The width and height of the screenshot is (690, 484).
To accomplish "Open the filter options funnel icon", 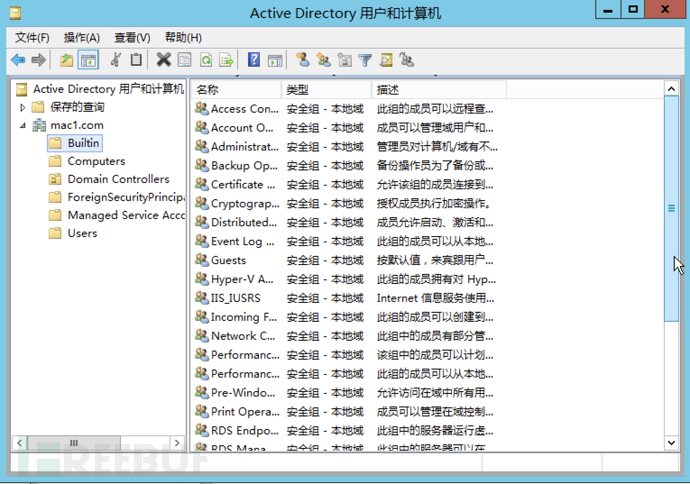I will (365, 60).
